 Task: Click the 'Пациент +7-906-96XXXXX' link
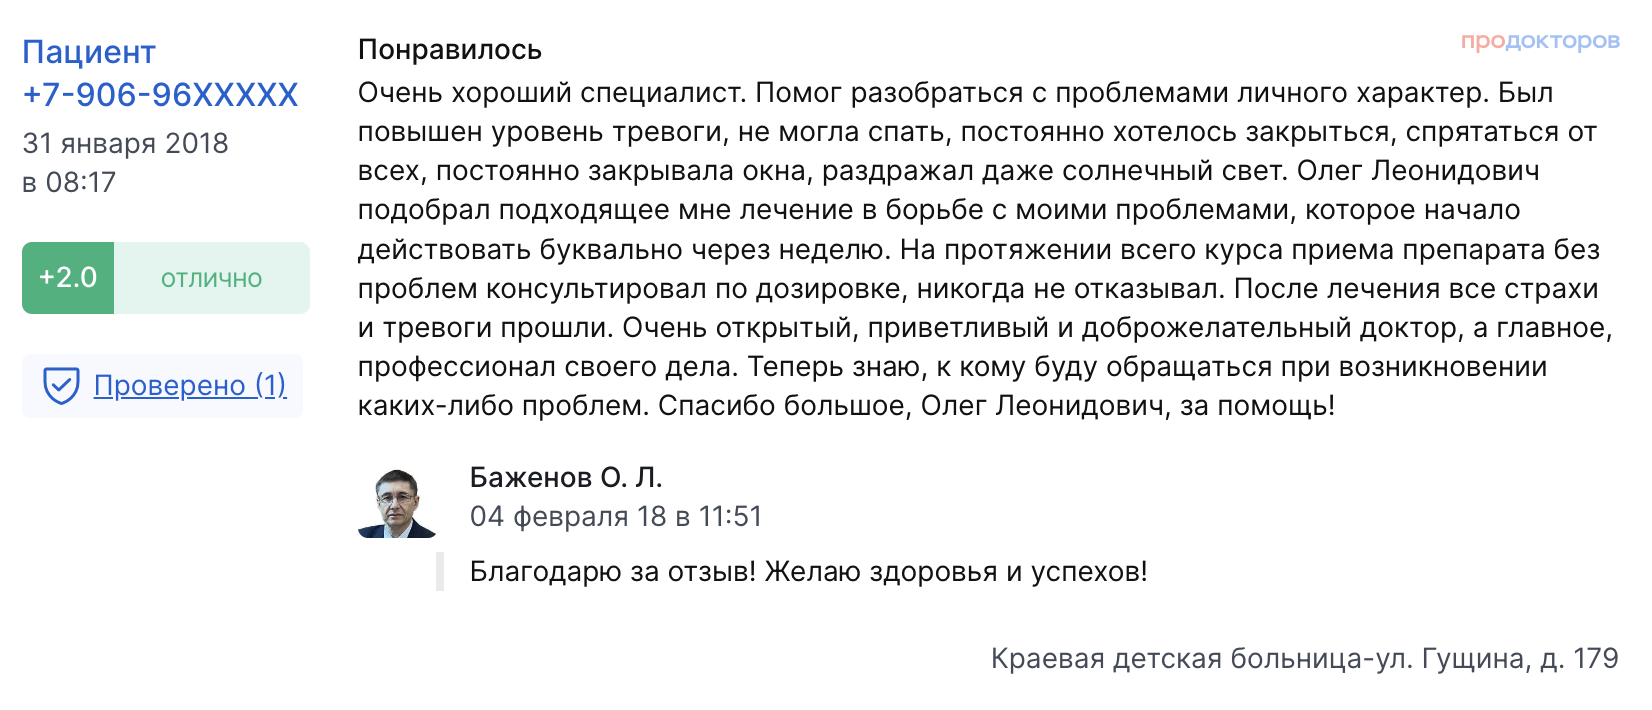[160, 73]
